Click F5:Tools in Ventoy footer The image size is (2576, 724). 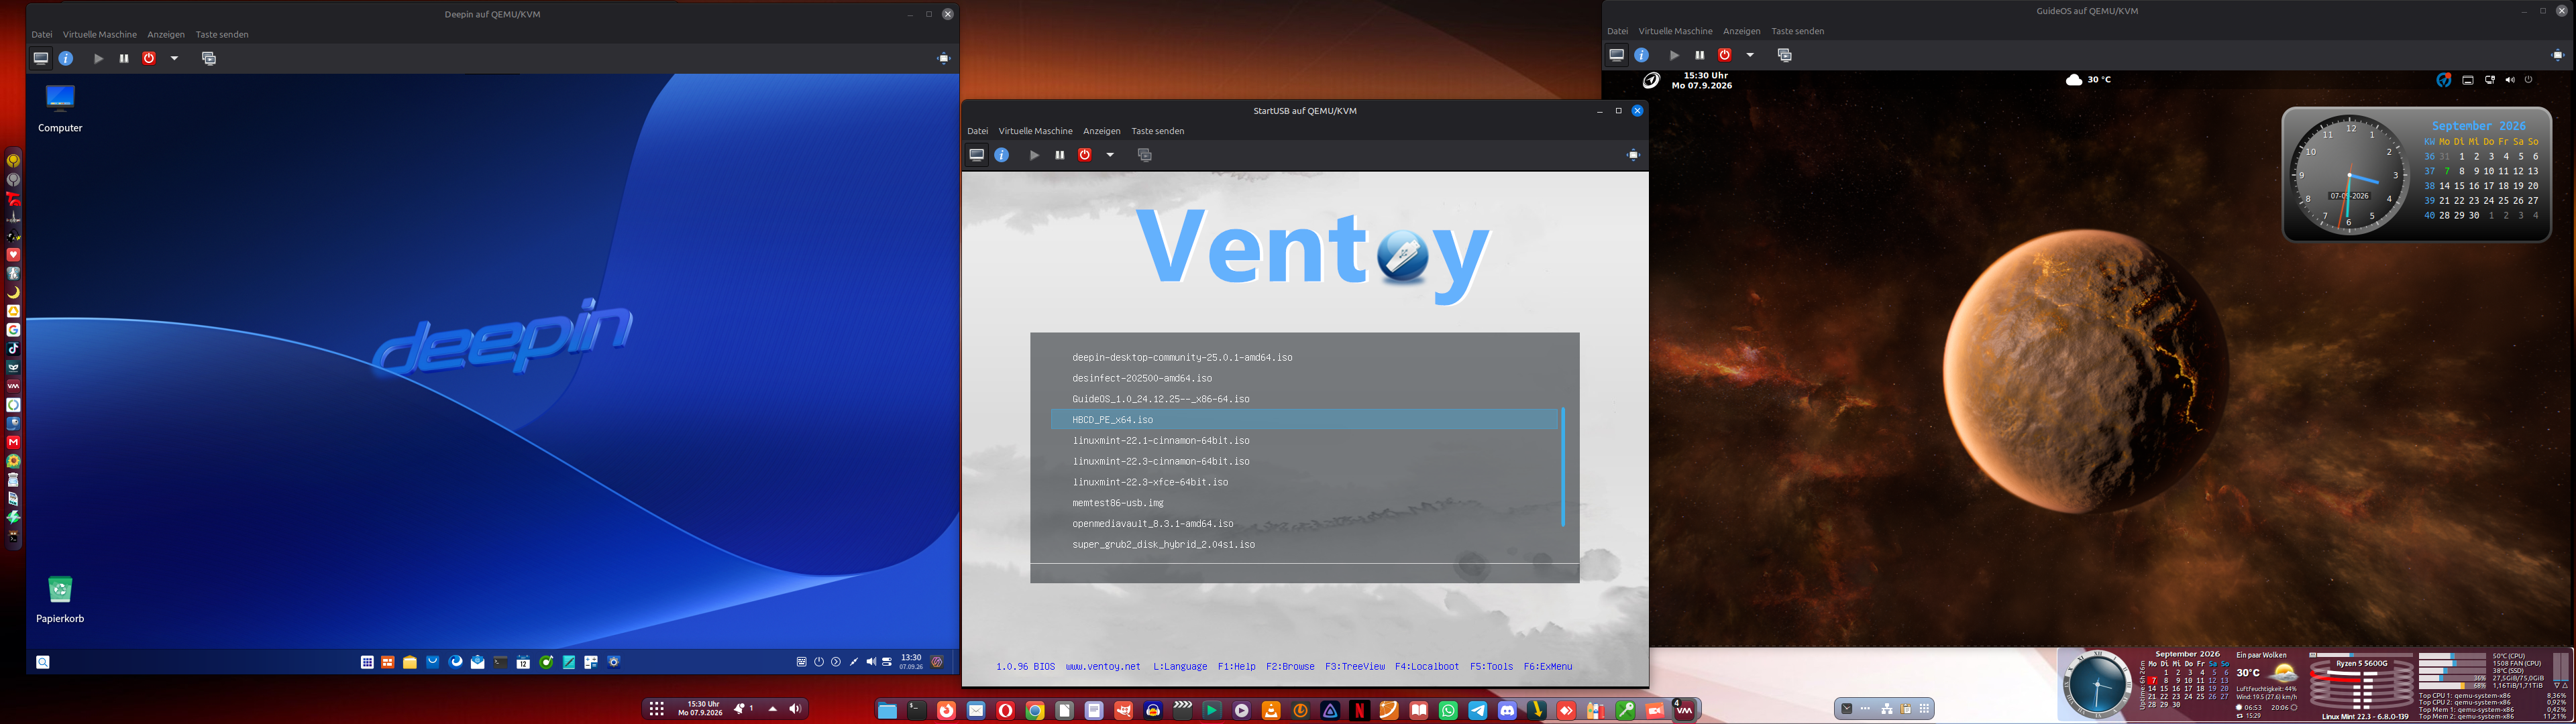1491,667
